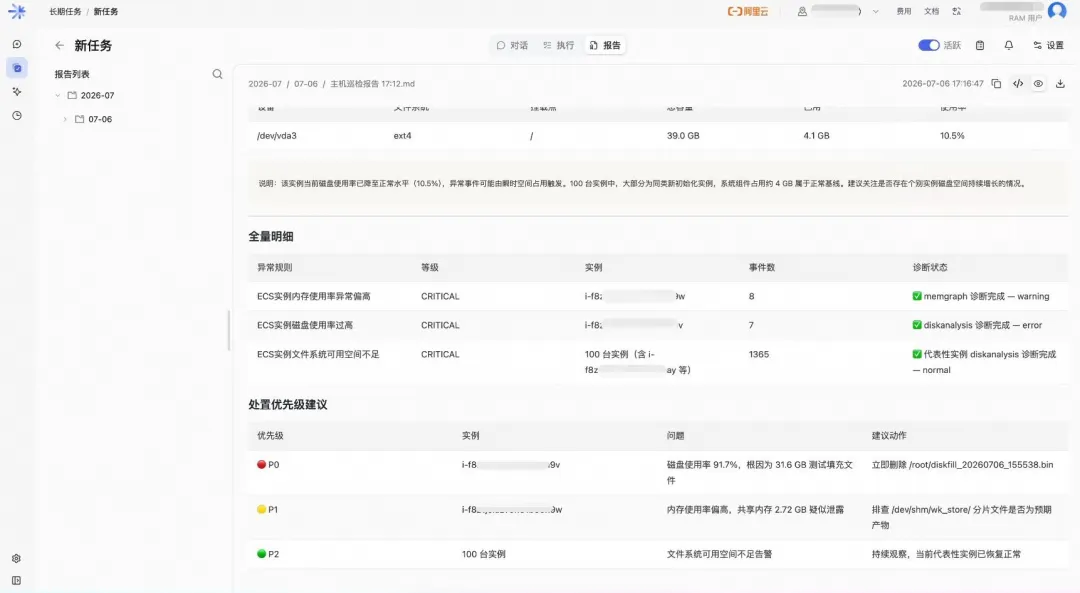
Task: Click the 07-06 segment in report path
Action: point(306,84)
